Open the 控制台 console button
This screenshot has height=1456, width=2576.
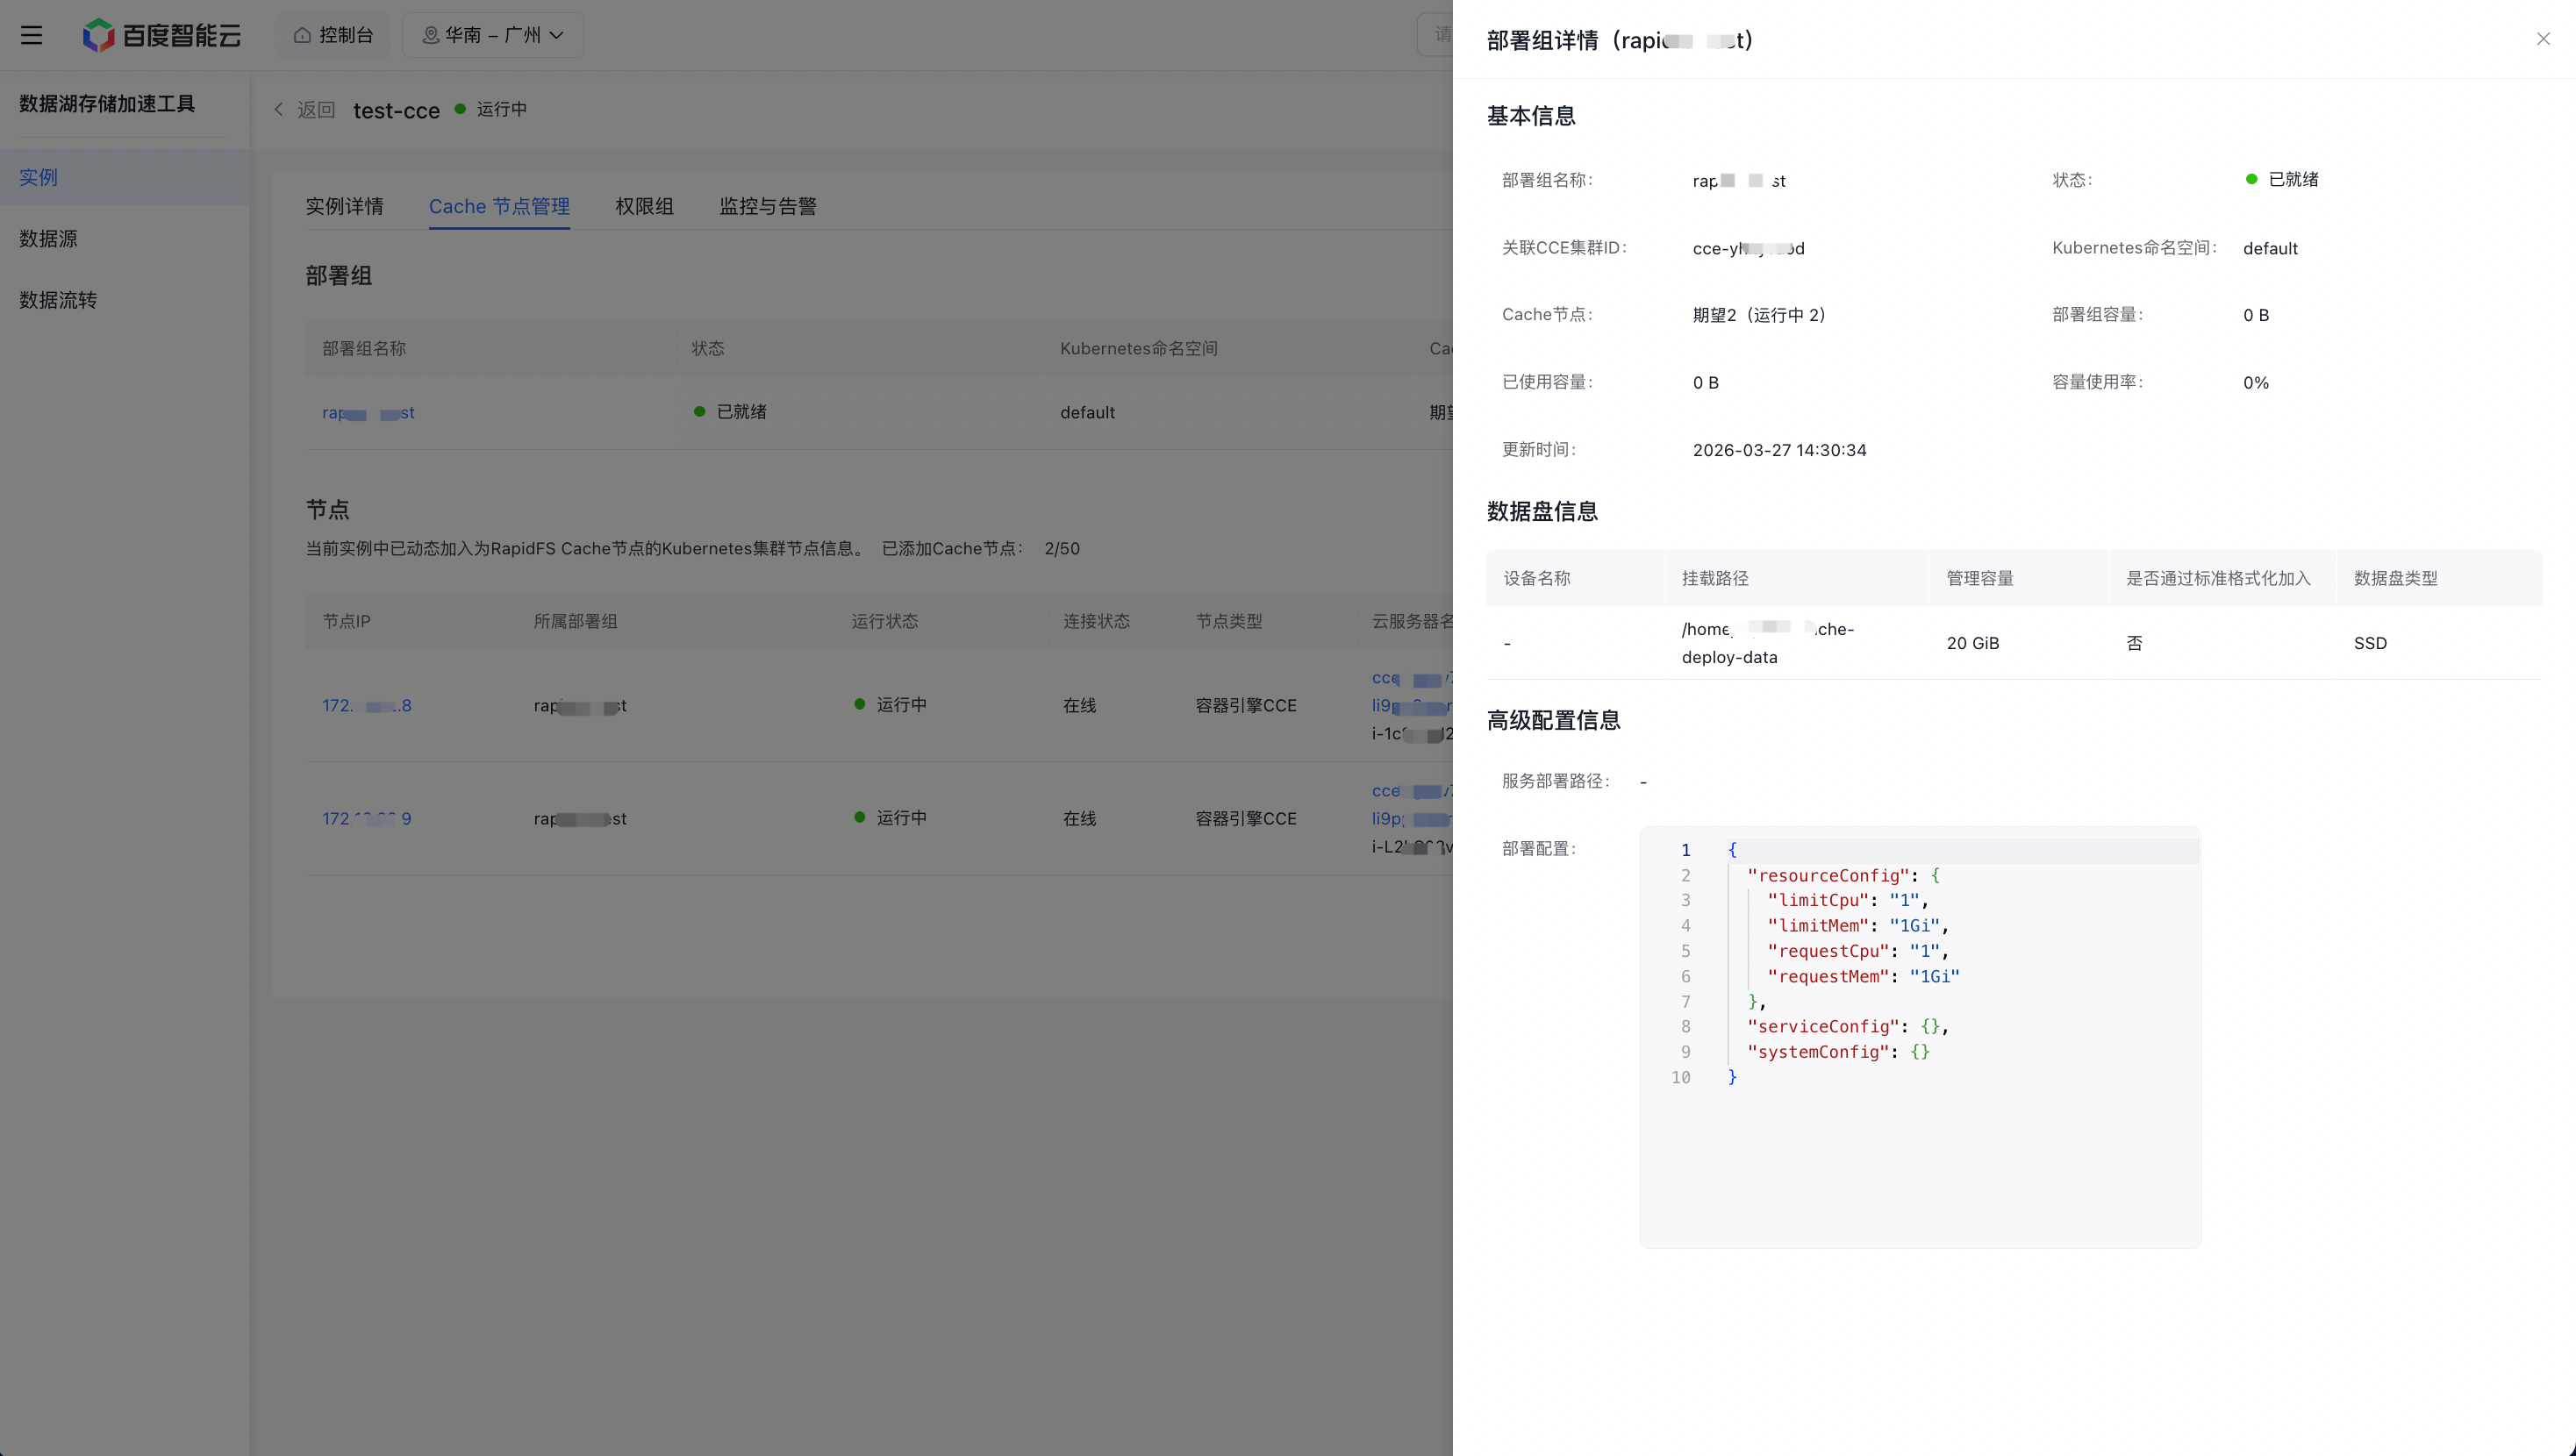coord(333,35)
